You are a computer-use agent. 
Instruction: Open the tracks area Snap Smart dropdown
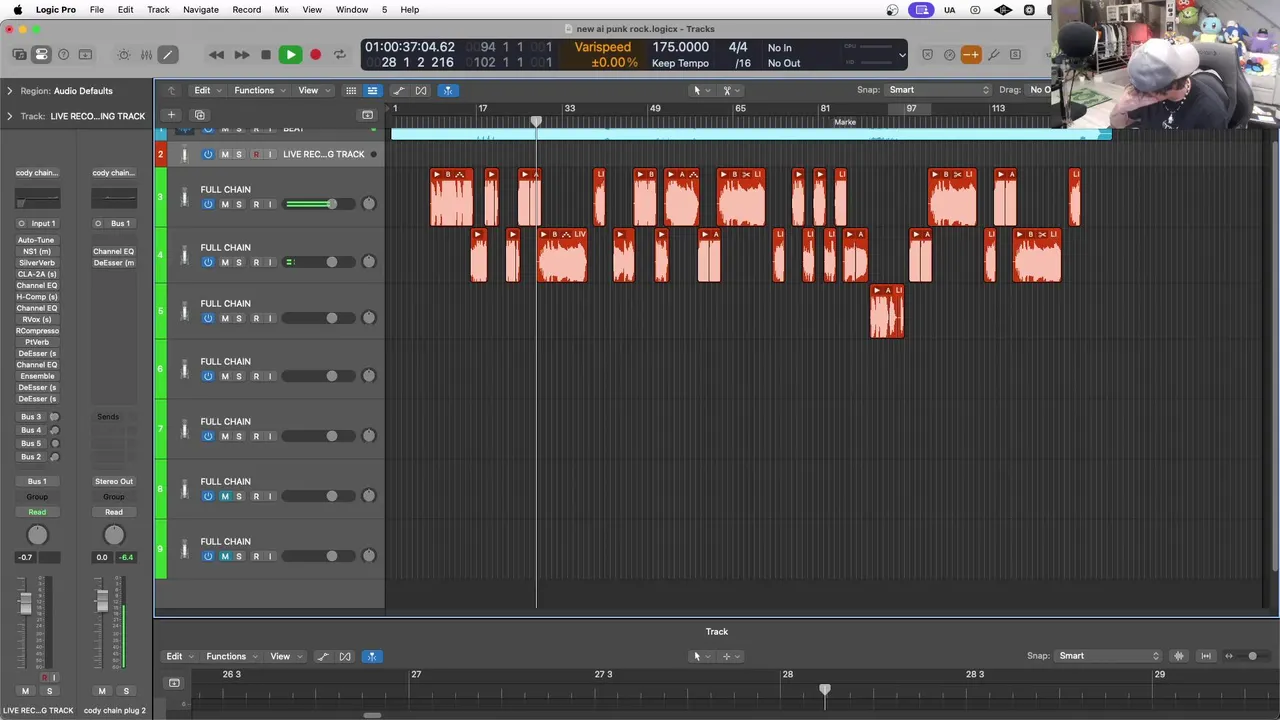pyautogui.click(x=937, y=90)
